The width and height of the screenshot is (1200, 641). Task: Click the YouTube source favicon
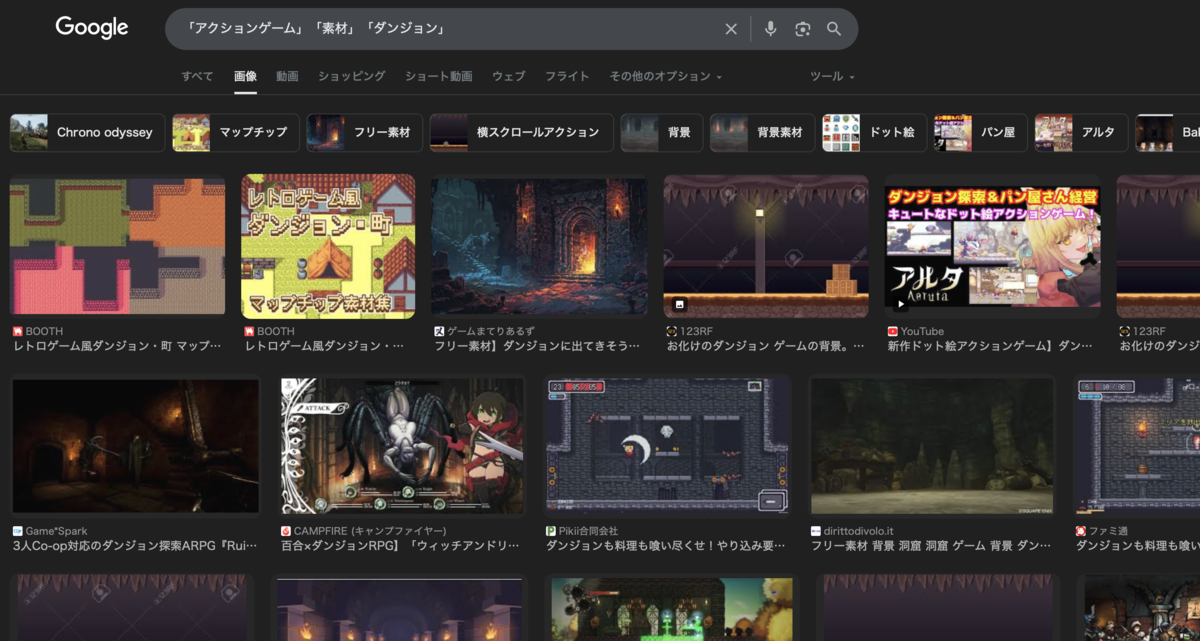[892, 331]
